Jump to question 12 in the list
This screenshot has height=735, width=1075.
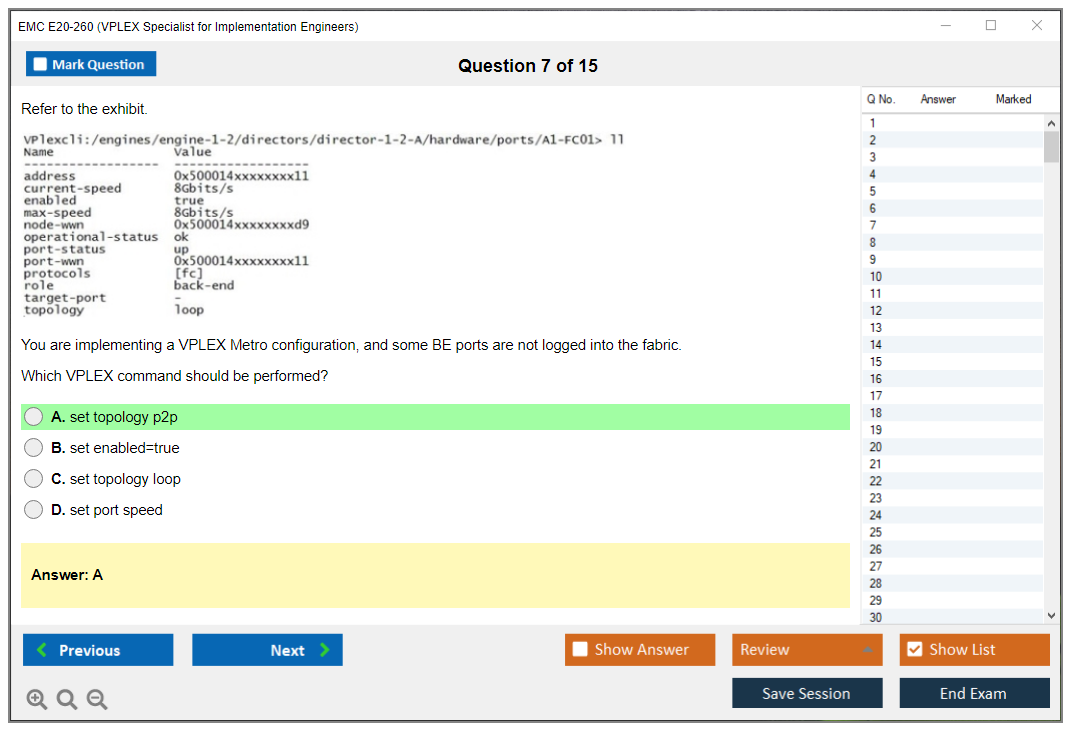coord(876,311)
